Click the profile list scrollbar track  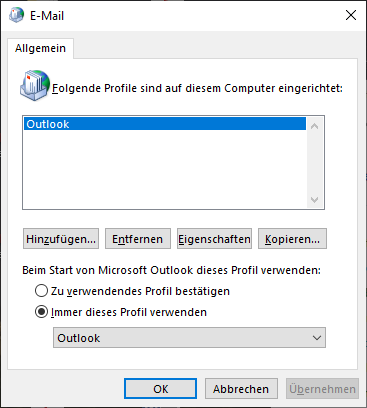pos(314,163)
